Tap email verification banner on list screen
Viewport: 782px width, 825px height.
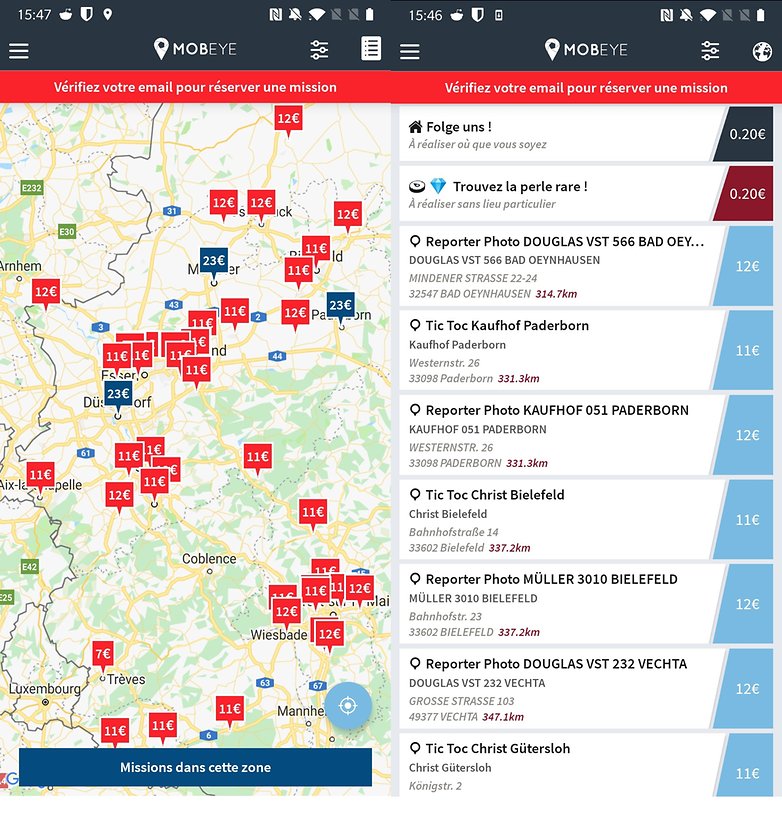tap(586, 87)
